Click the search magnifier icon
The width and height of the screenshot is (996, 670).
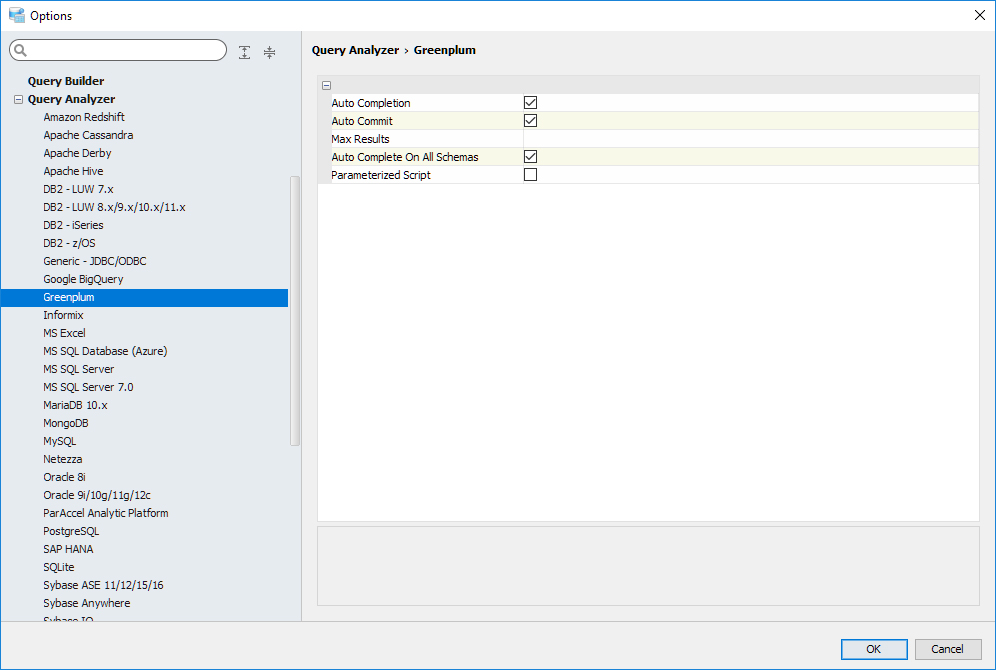(x=21, y=50)
